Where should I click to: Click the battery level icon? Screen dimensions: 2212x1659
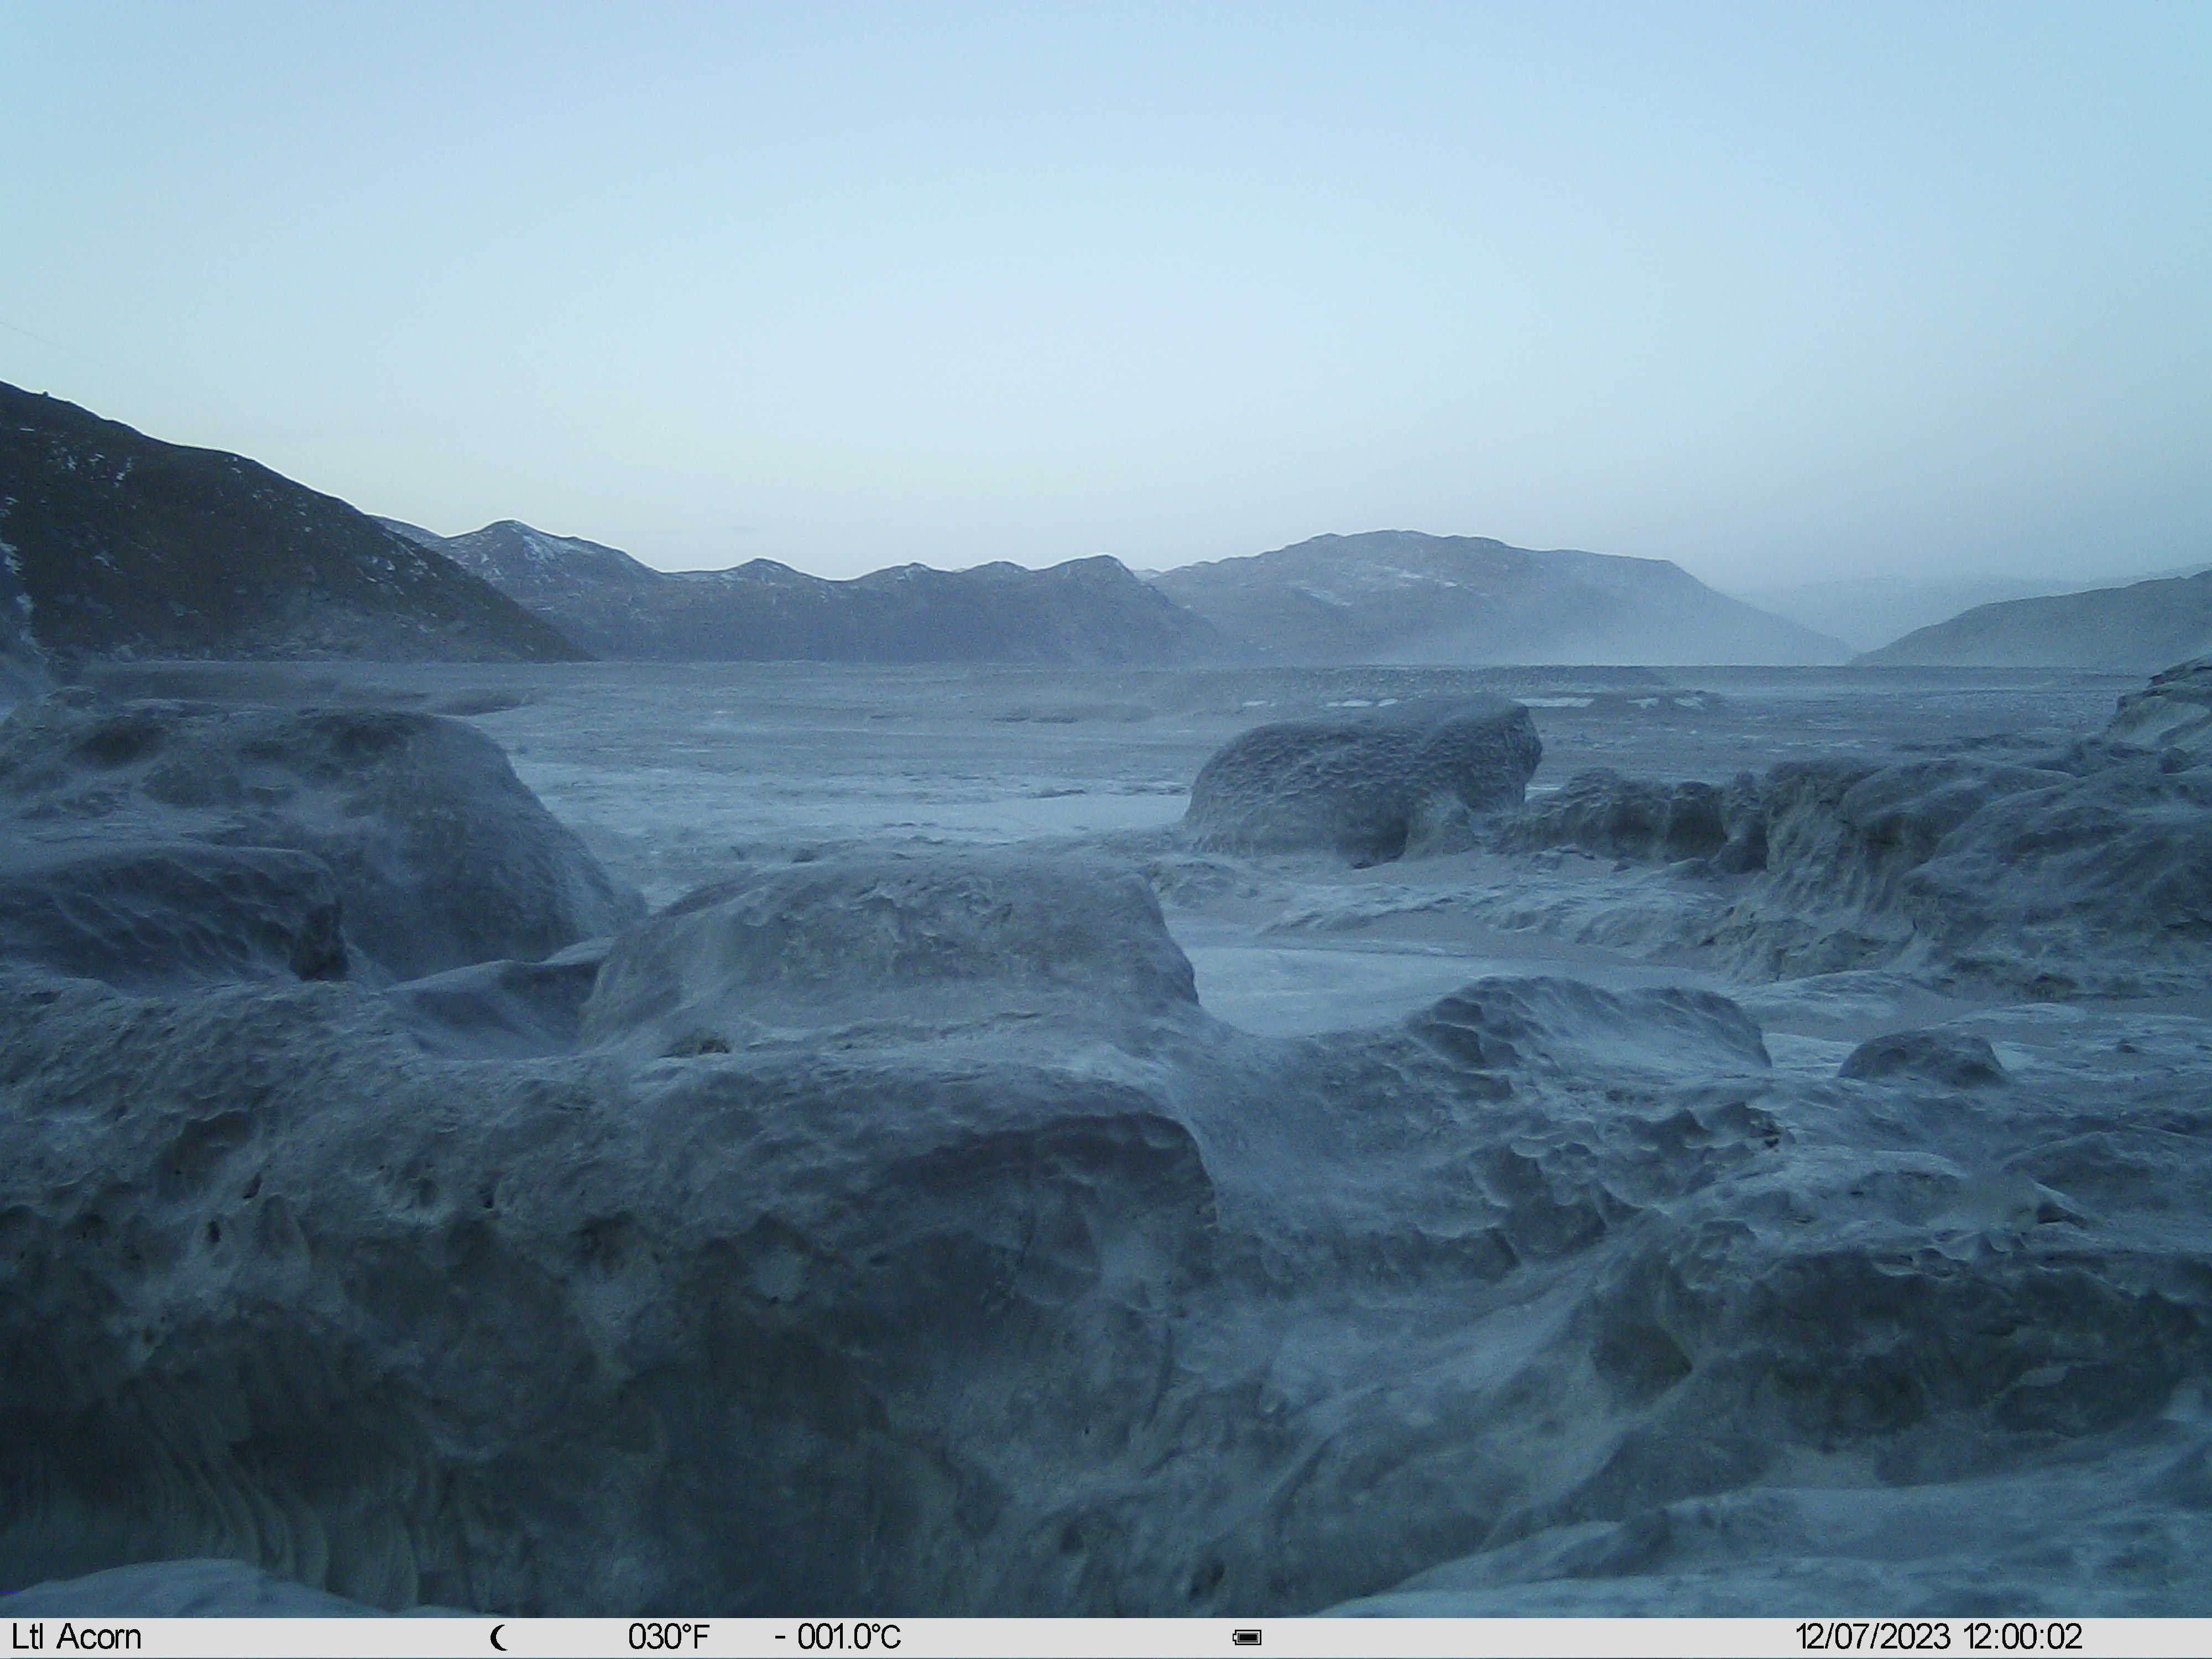click(1247, 1638)
